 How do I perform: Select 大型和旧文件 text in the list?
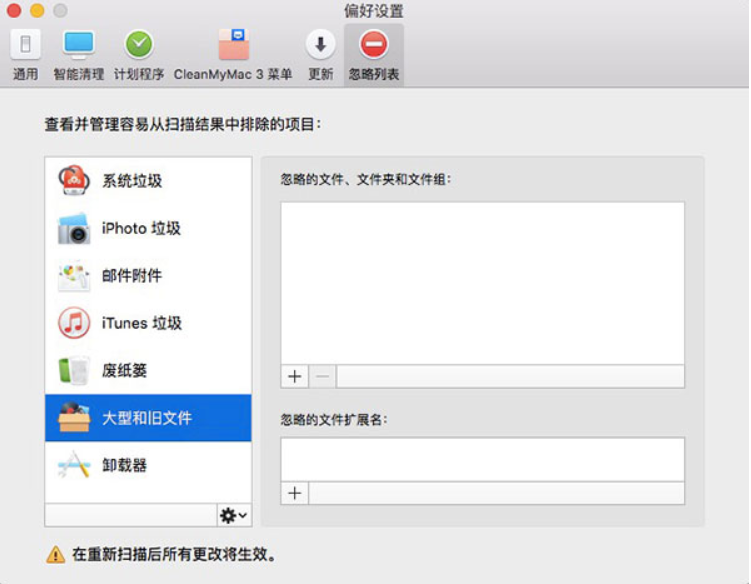click(147, 418)
